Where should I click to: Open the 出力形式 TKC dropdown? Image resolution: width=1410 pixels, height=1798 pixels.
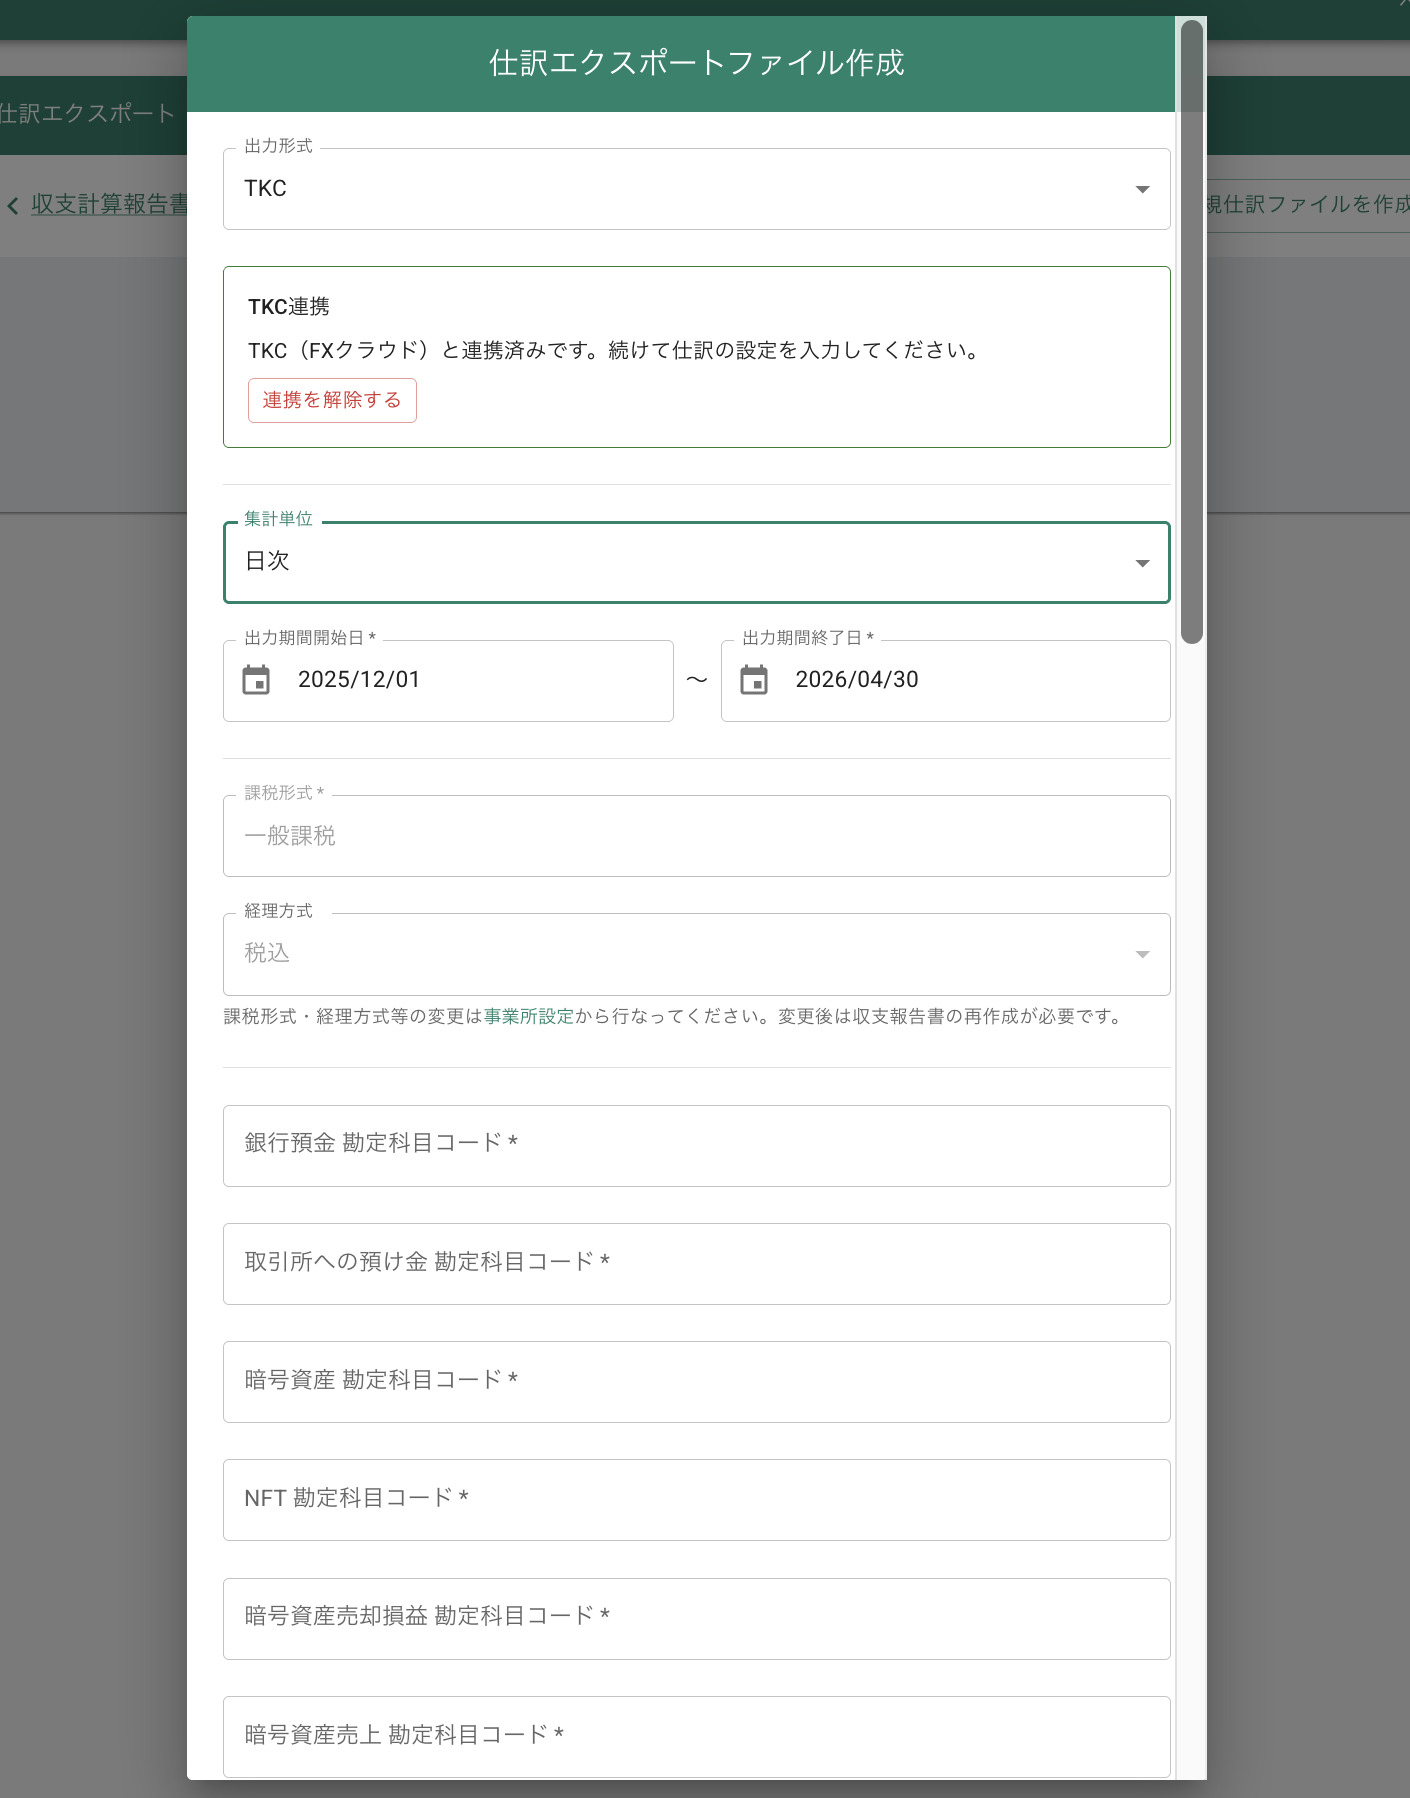point(696,189)
